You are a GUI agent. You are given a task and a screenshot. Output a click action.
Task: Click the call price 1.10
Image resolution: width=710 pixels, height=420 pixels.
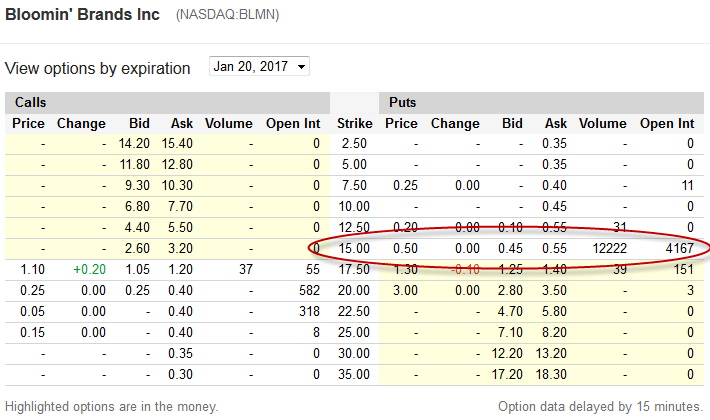(33, 270)
